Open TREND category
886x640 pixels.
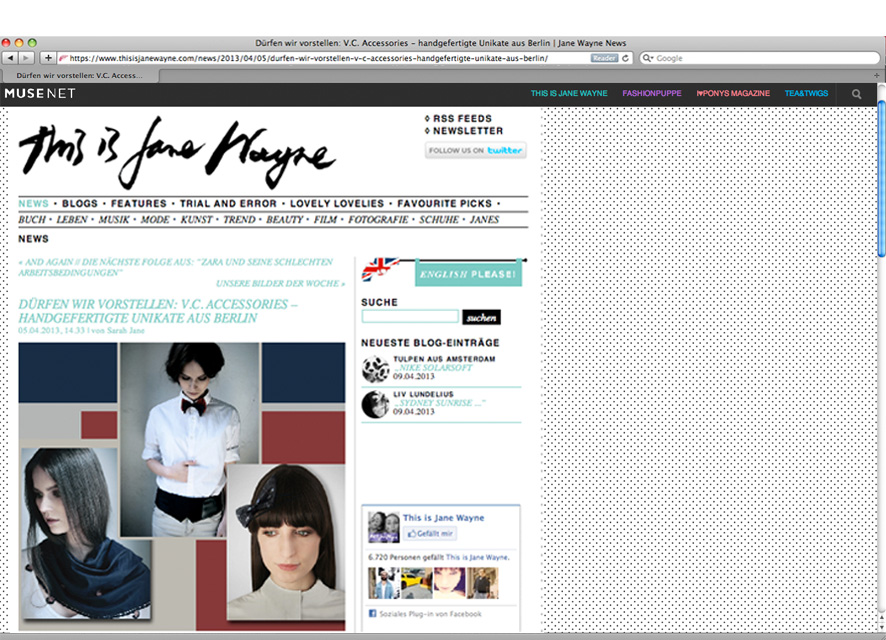[x=239, y=220]
